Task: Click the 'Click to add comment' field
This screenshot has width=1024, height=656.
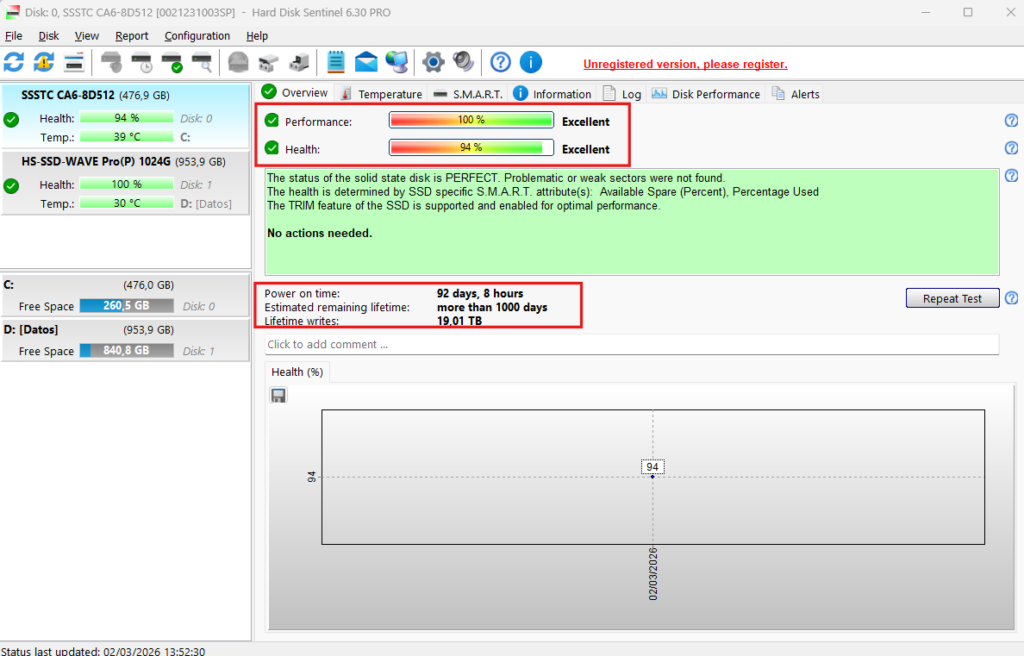Action: pyautogui.click(x=631, y=344)
